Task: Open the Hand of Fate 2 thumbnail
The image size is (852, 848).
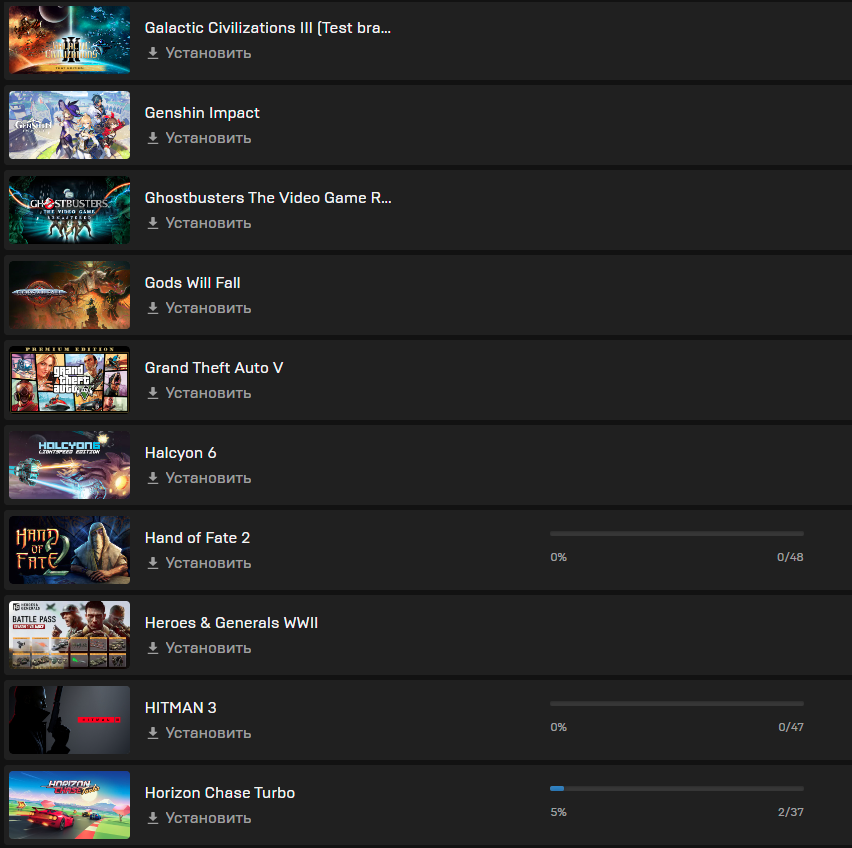Action: click(70, 550)
